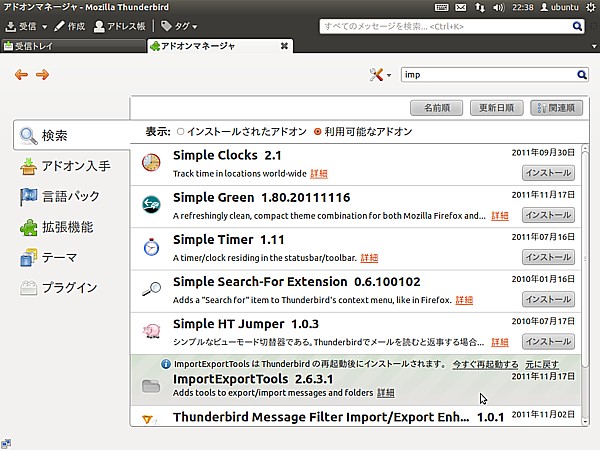Open the add-on tools wrench menu
This screenshot has height=450, width=600.
coord(380,75)
